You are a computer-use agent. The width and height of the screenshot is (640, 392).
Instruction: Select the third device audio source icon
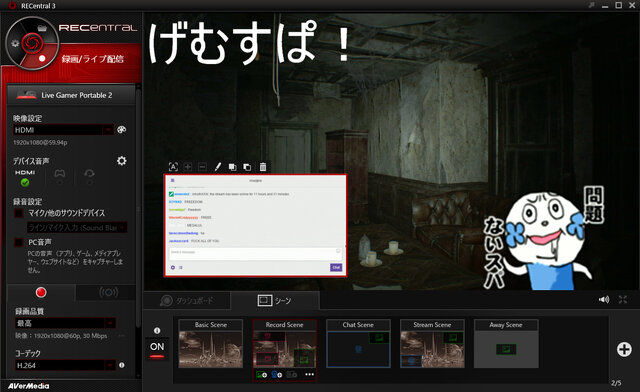pyautogui.click(x=89, y=176)
